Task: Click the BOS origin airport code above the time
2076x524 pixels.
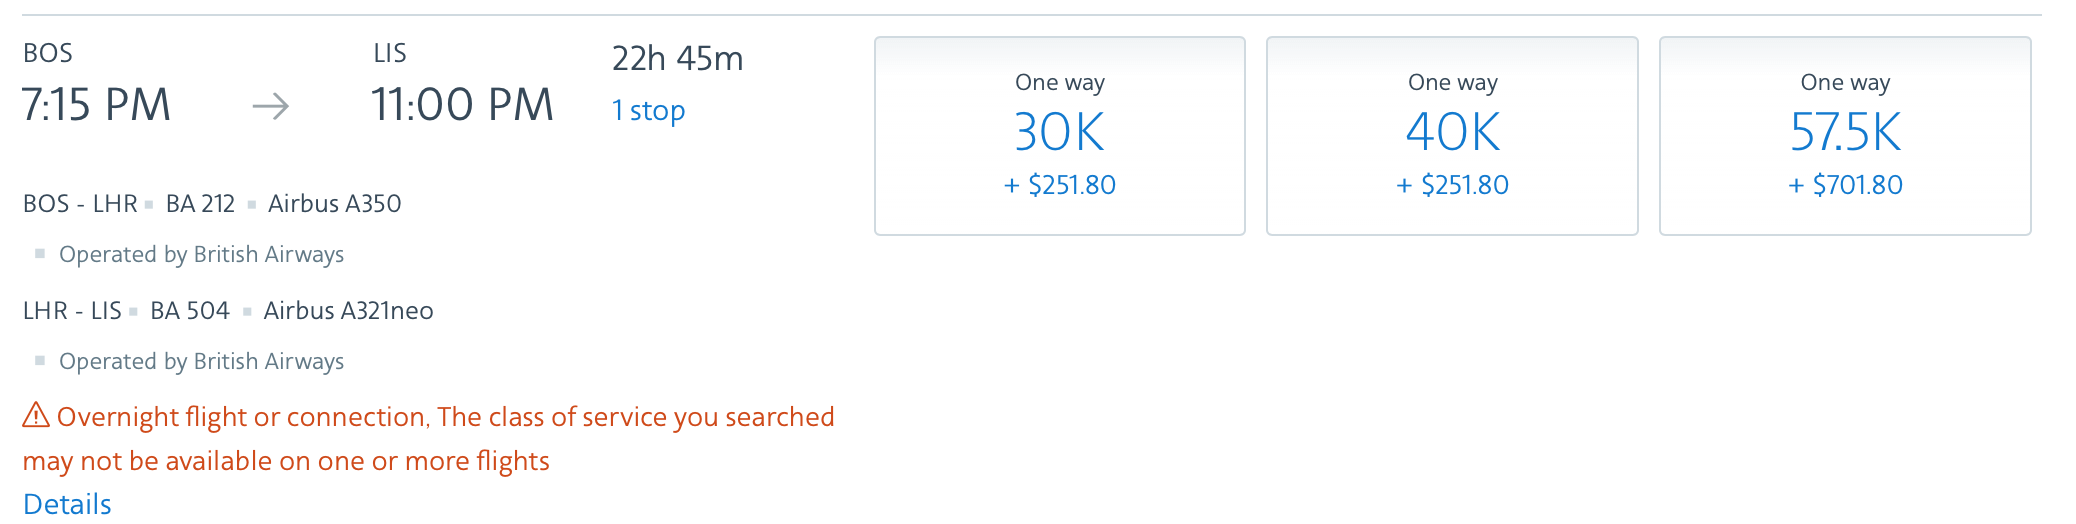Action: tap(48, 53)
